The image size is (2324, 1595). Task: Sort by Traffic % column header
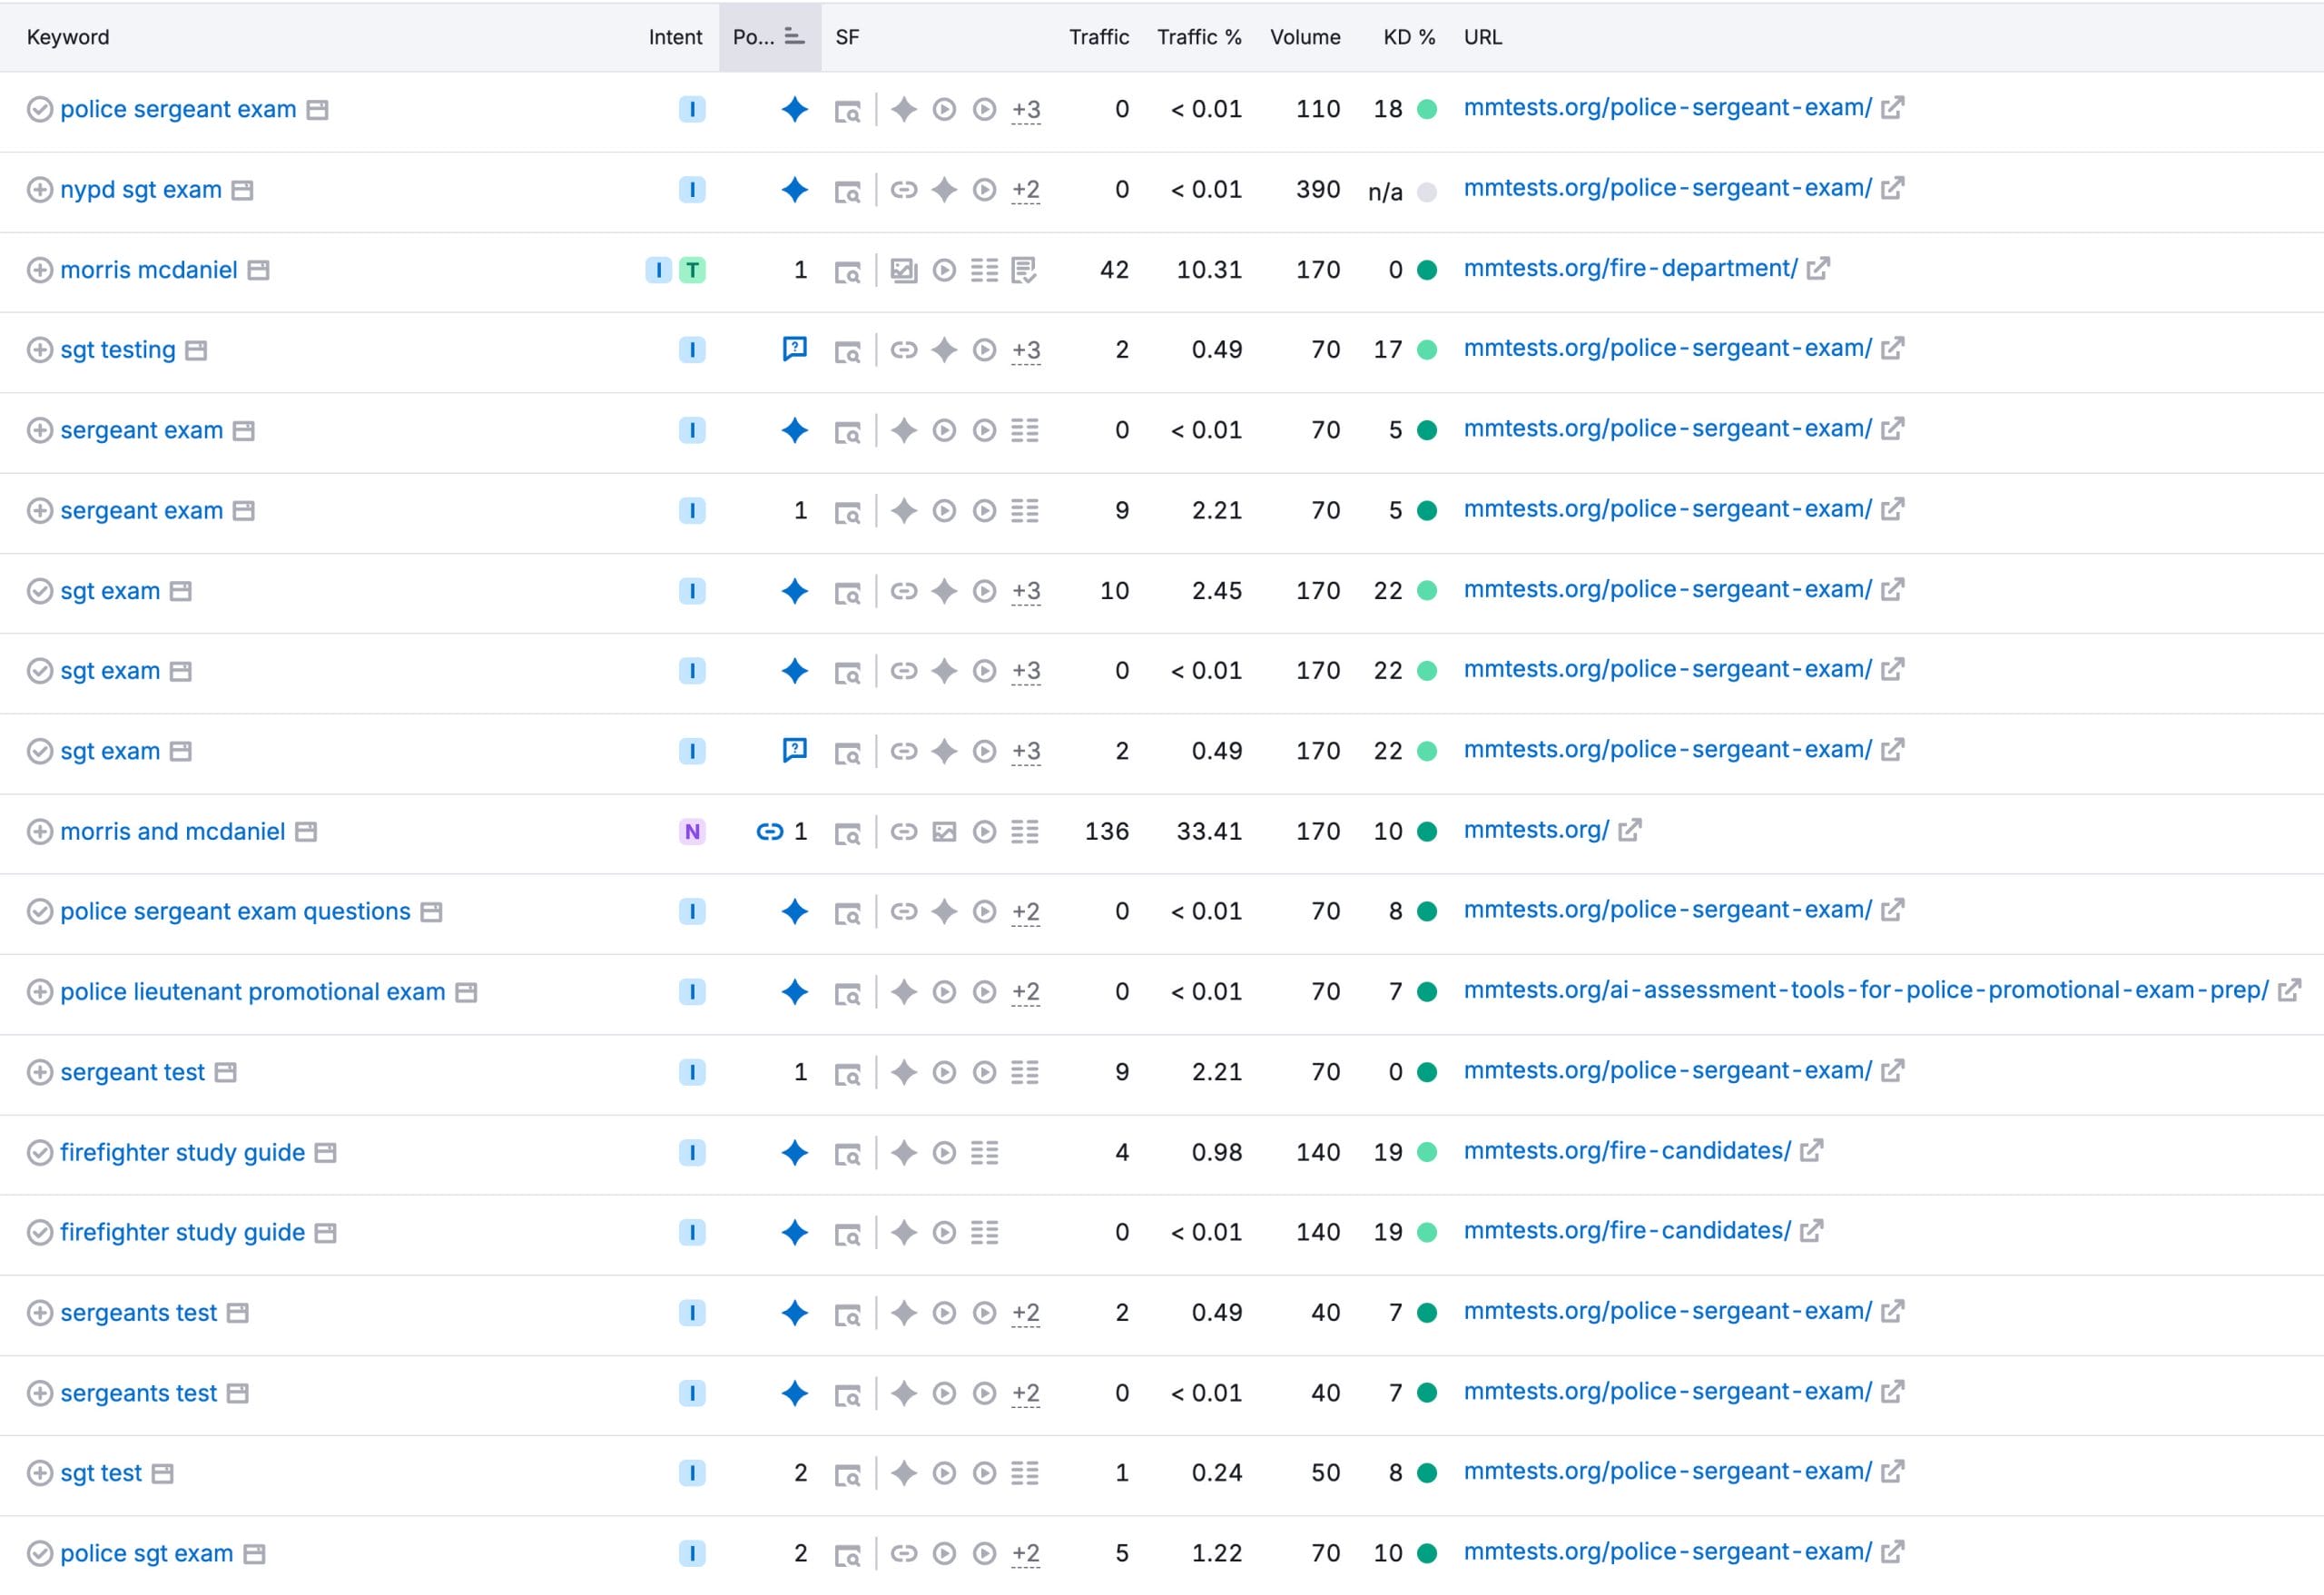pos(1199,37)
